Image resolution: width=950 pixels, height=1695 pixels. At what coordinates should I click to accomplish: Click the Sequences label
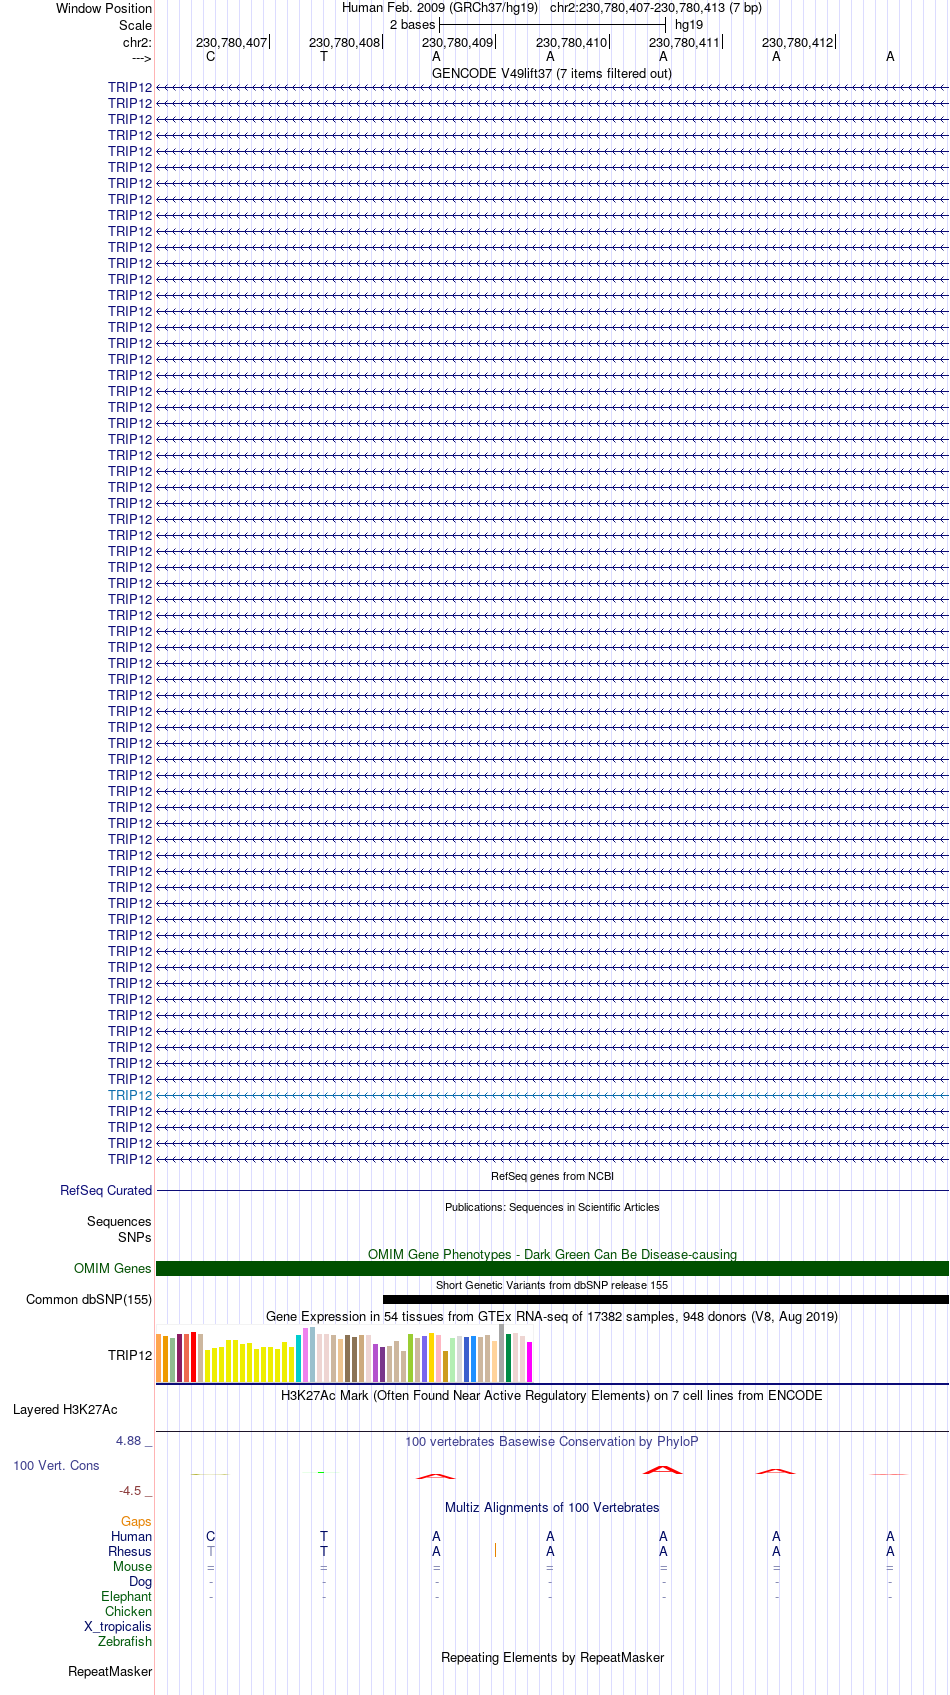coord(119,1221)
